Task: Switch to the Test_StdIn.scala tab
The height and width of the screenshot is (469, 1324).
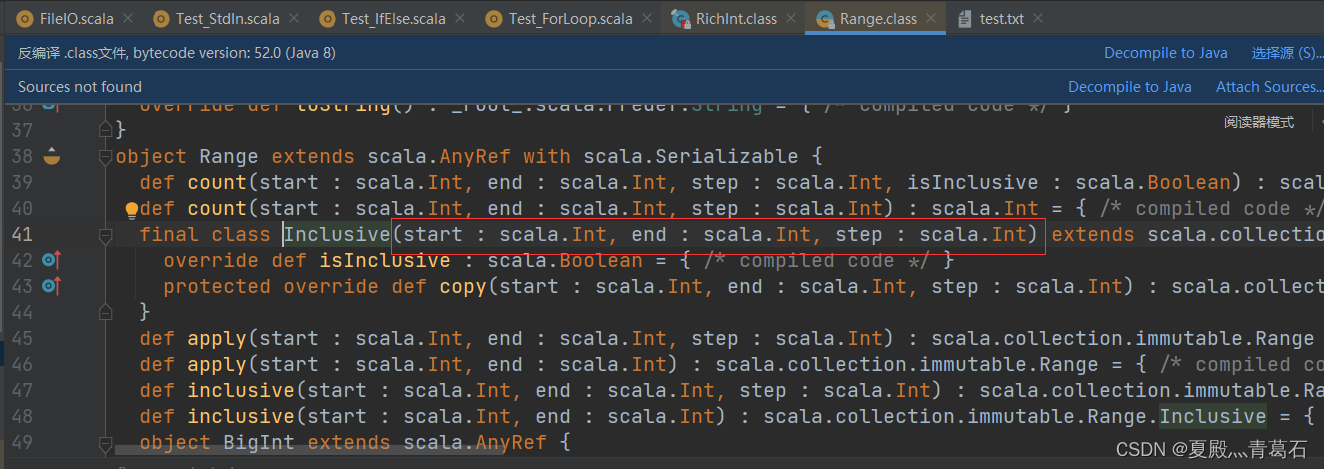Action: [228, 19]
